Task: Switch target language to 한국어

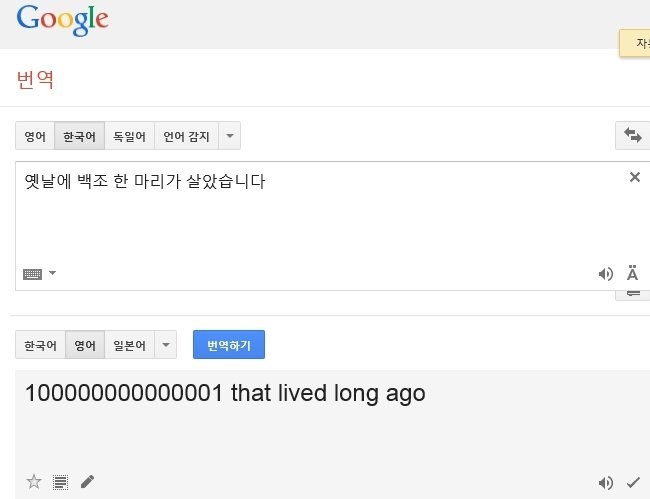Action: tap(40, 346)
